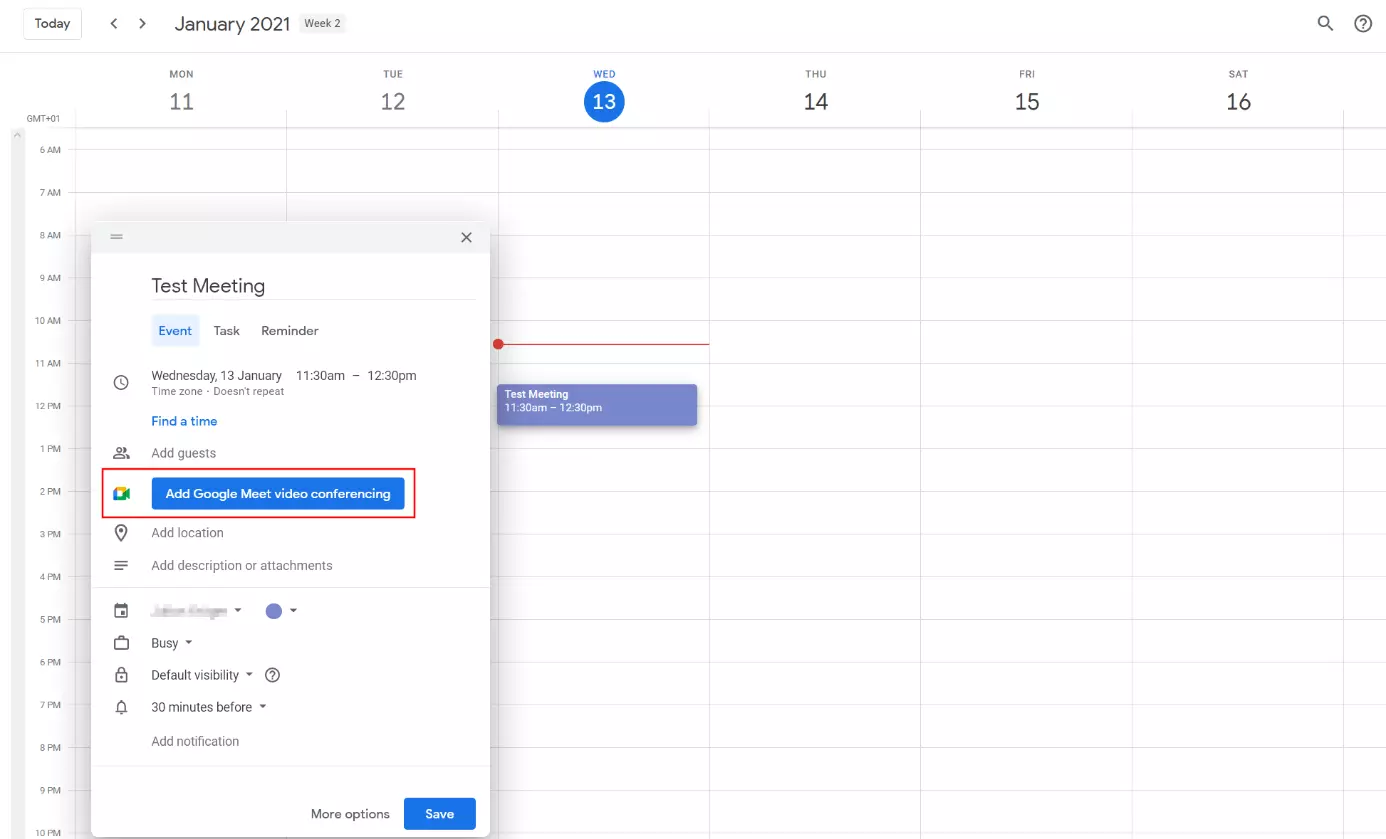This screenshot has width=1386, height=839.
Task: Go to next week arrow
Action: tap(143, 24)
